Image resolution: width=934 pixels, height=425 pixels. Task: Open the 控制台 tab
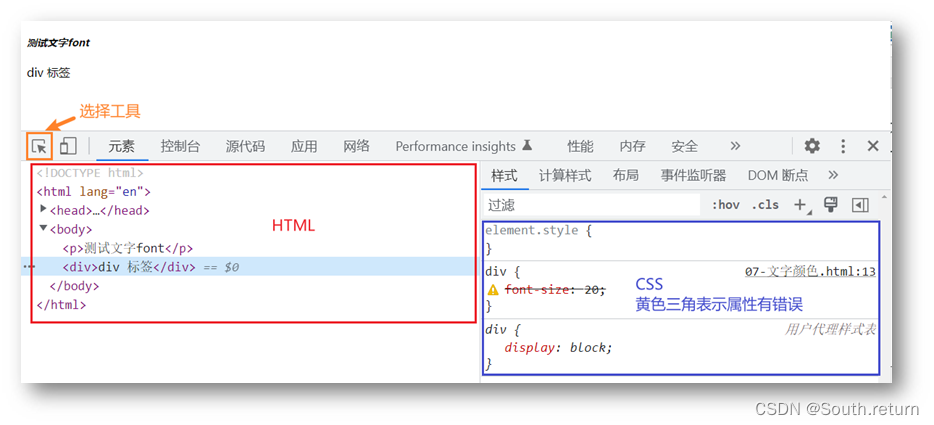(x=180, y=147)
